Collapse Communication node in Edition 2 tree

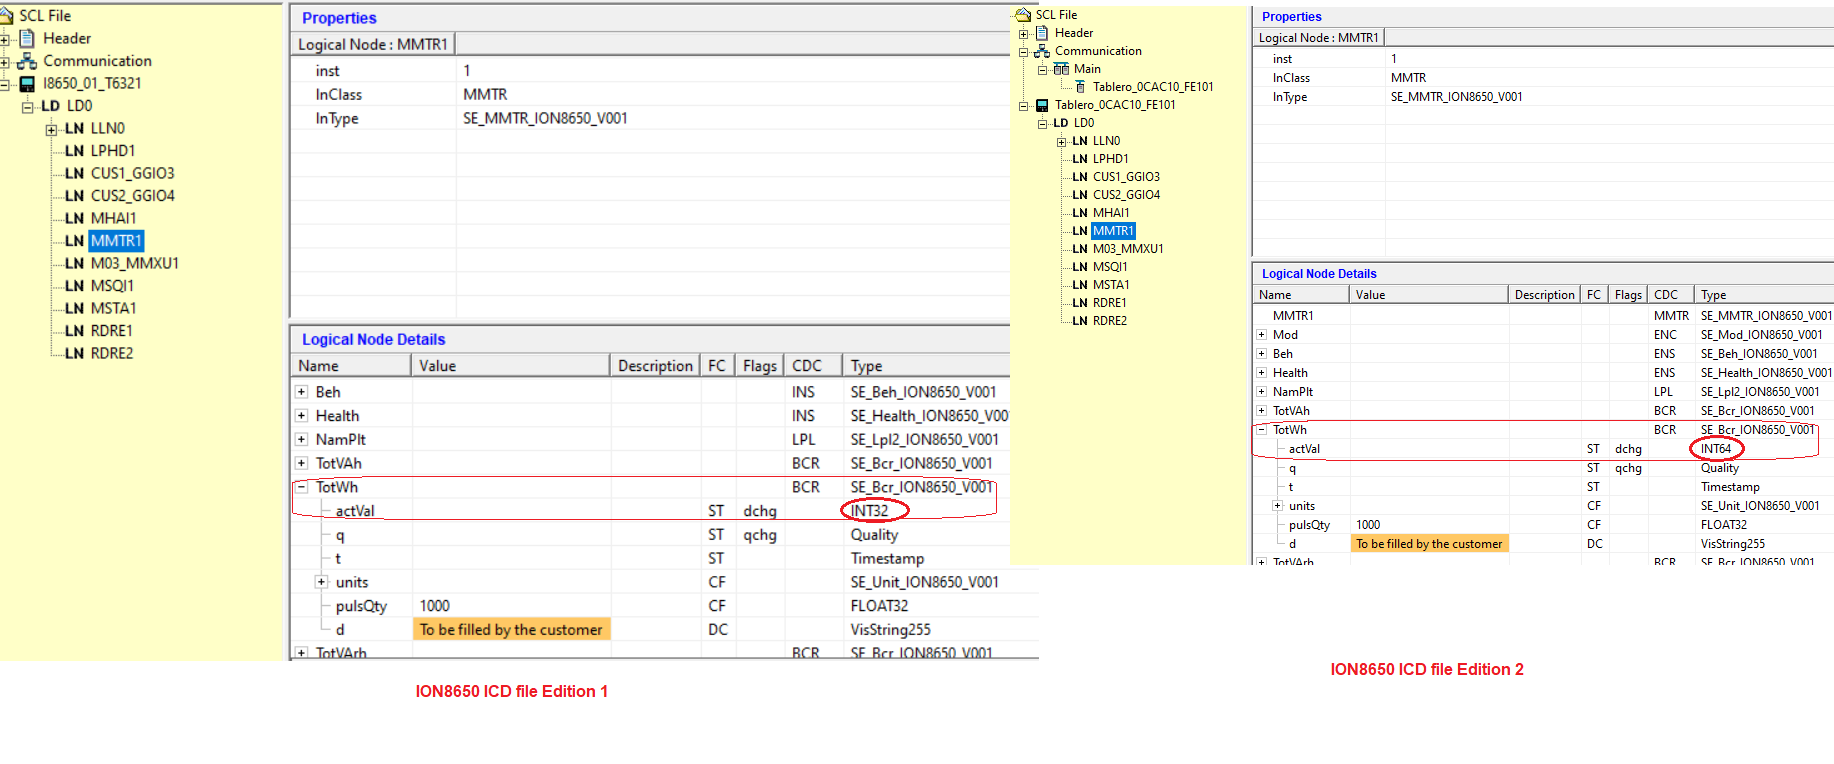coord(1023,52)
